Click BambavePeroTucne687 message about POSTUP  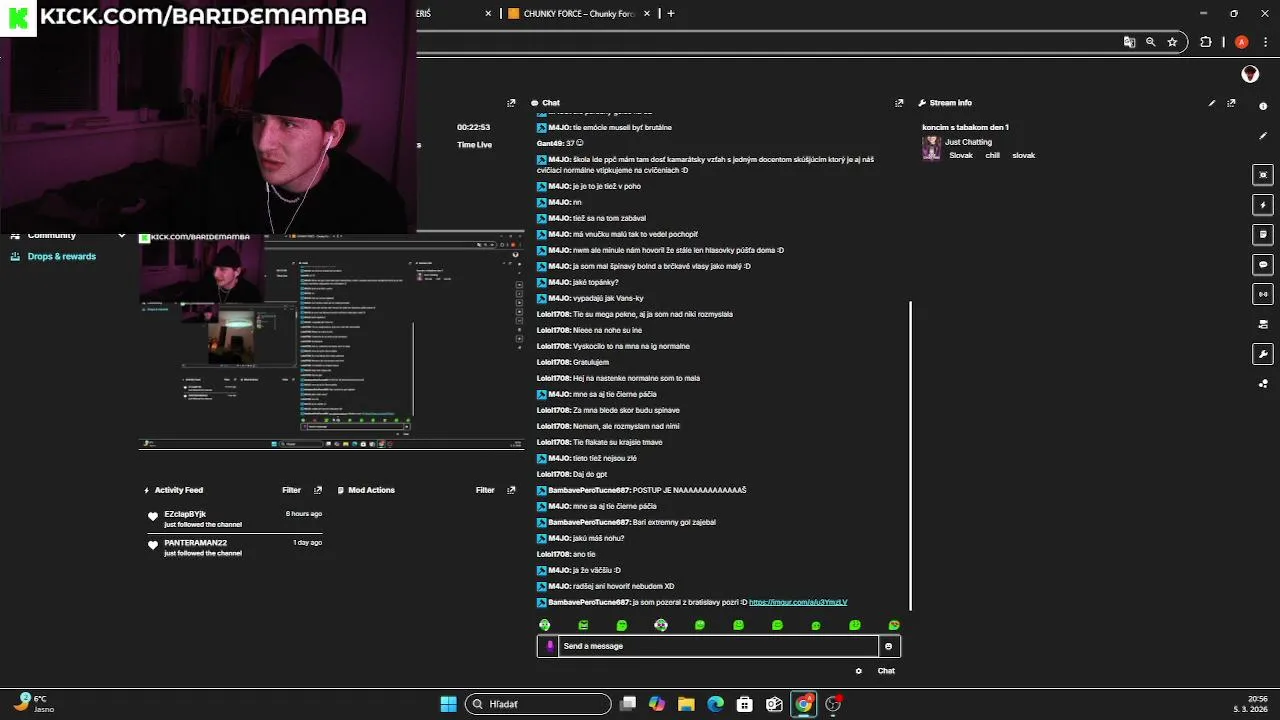pyautogui.click(x=641, y=490)
